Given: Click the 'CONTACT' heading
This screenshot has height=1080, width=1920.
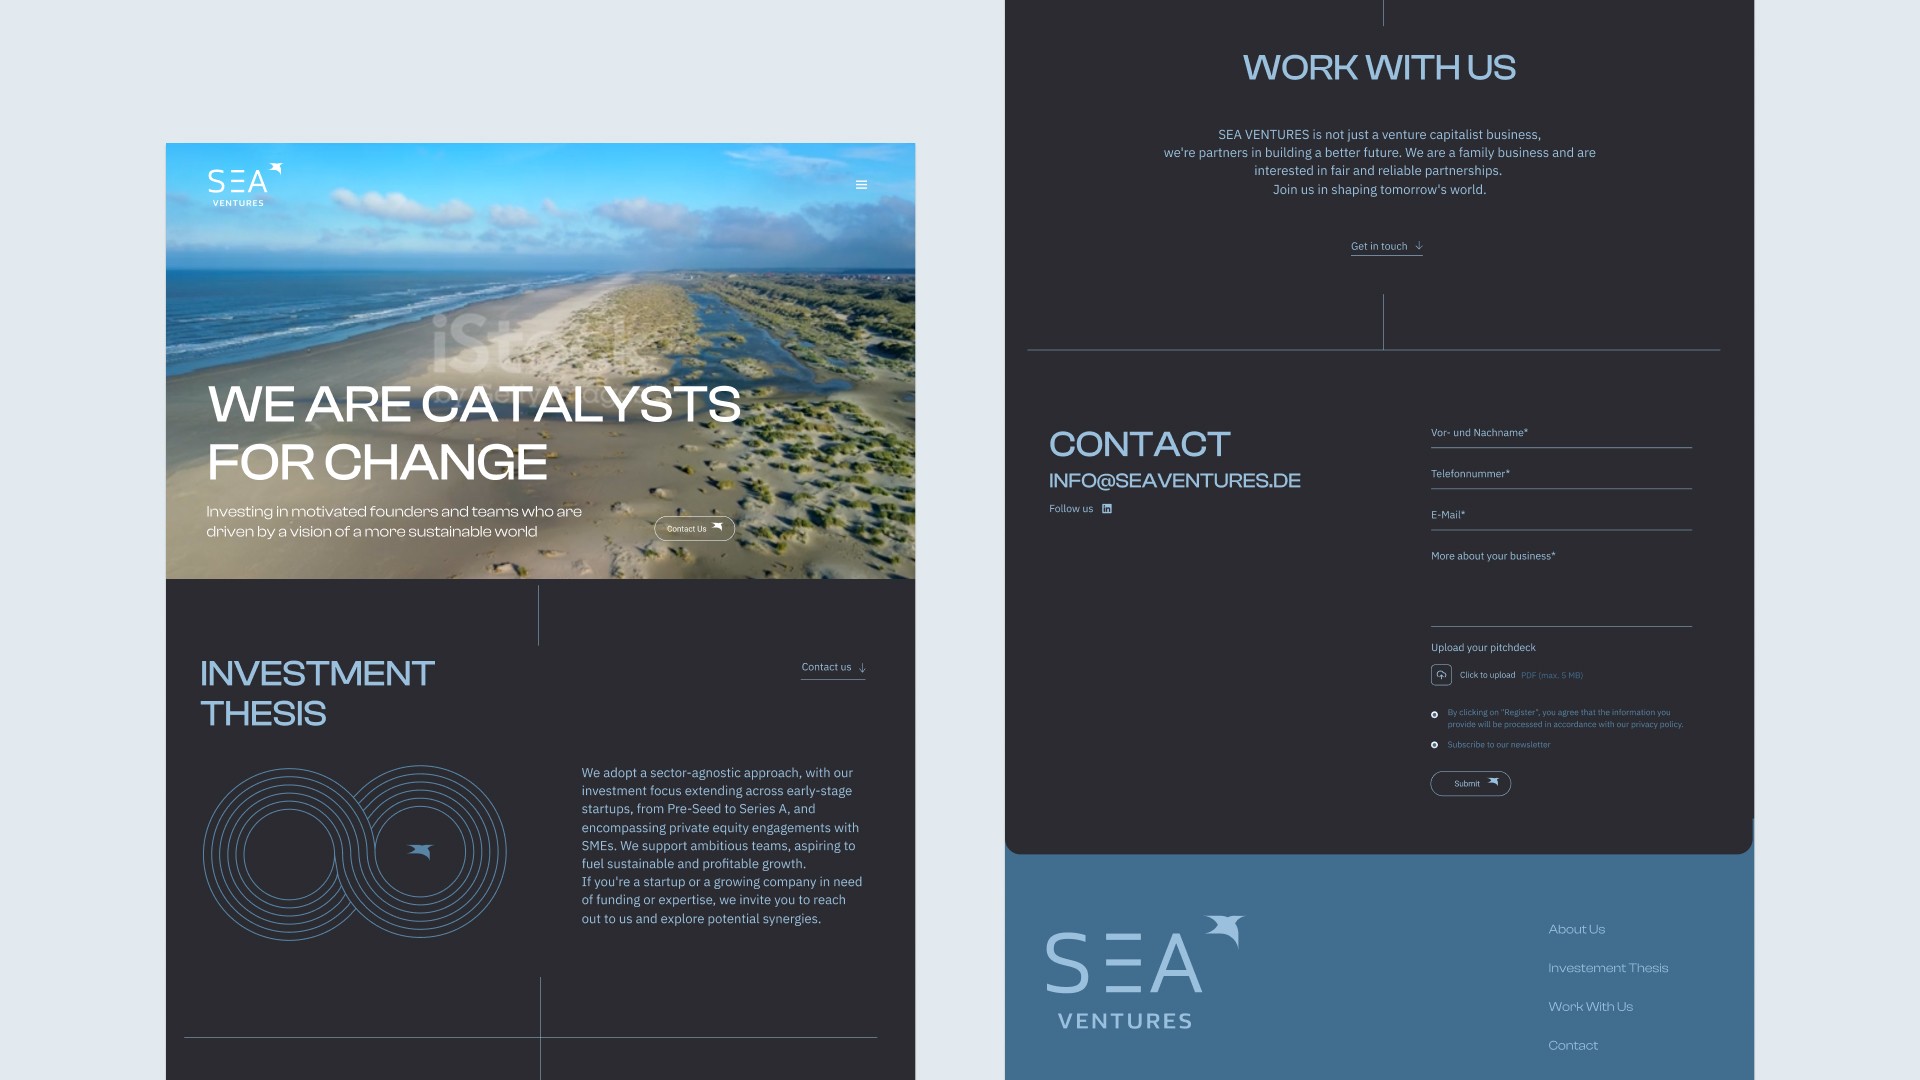Looking at the screenshot, I should click(x=1139, y=445).
